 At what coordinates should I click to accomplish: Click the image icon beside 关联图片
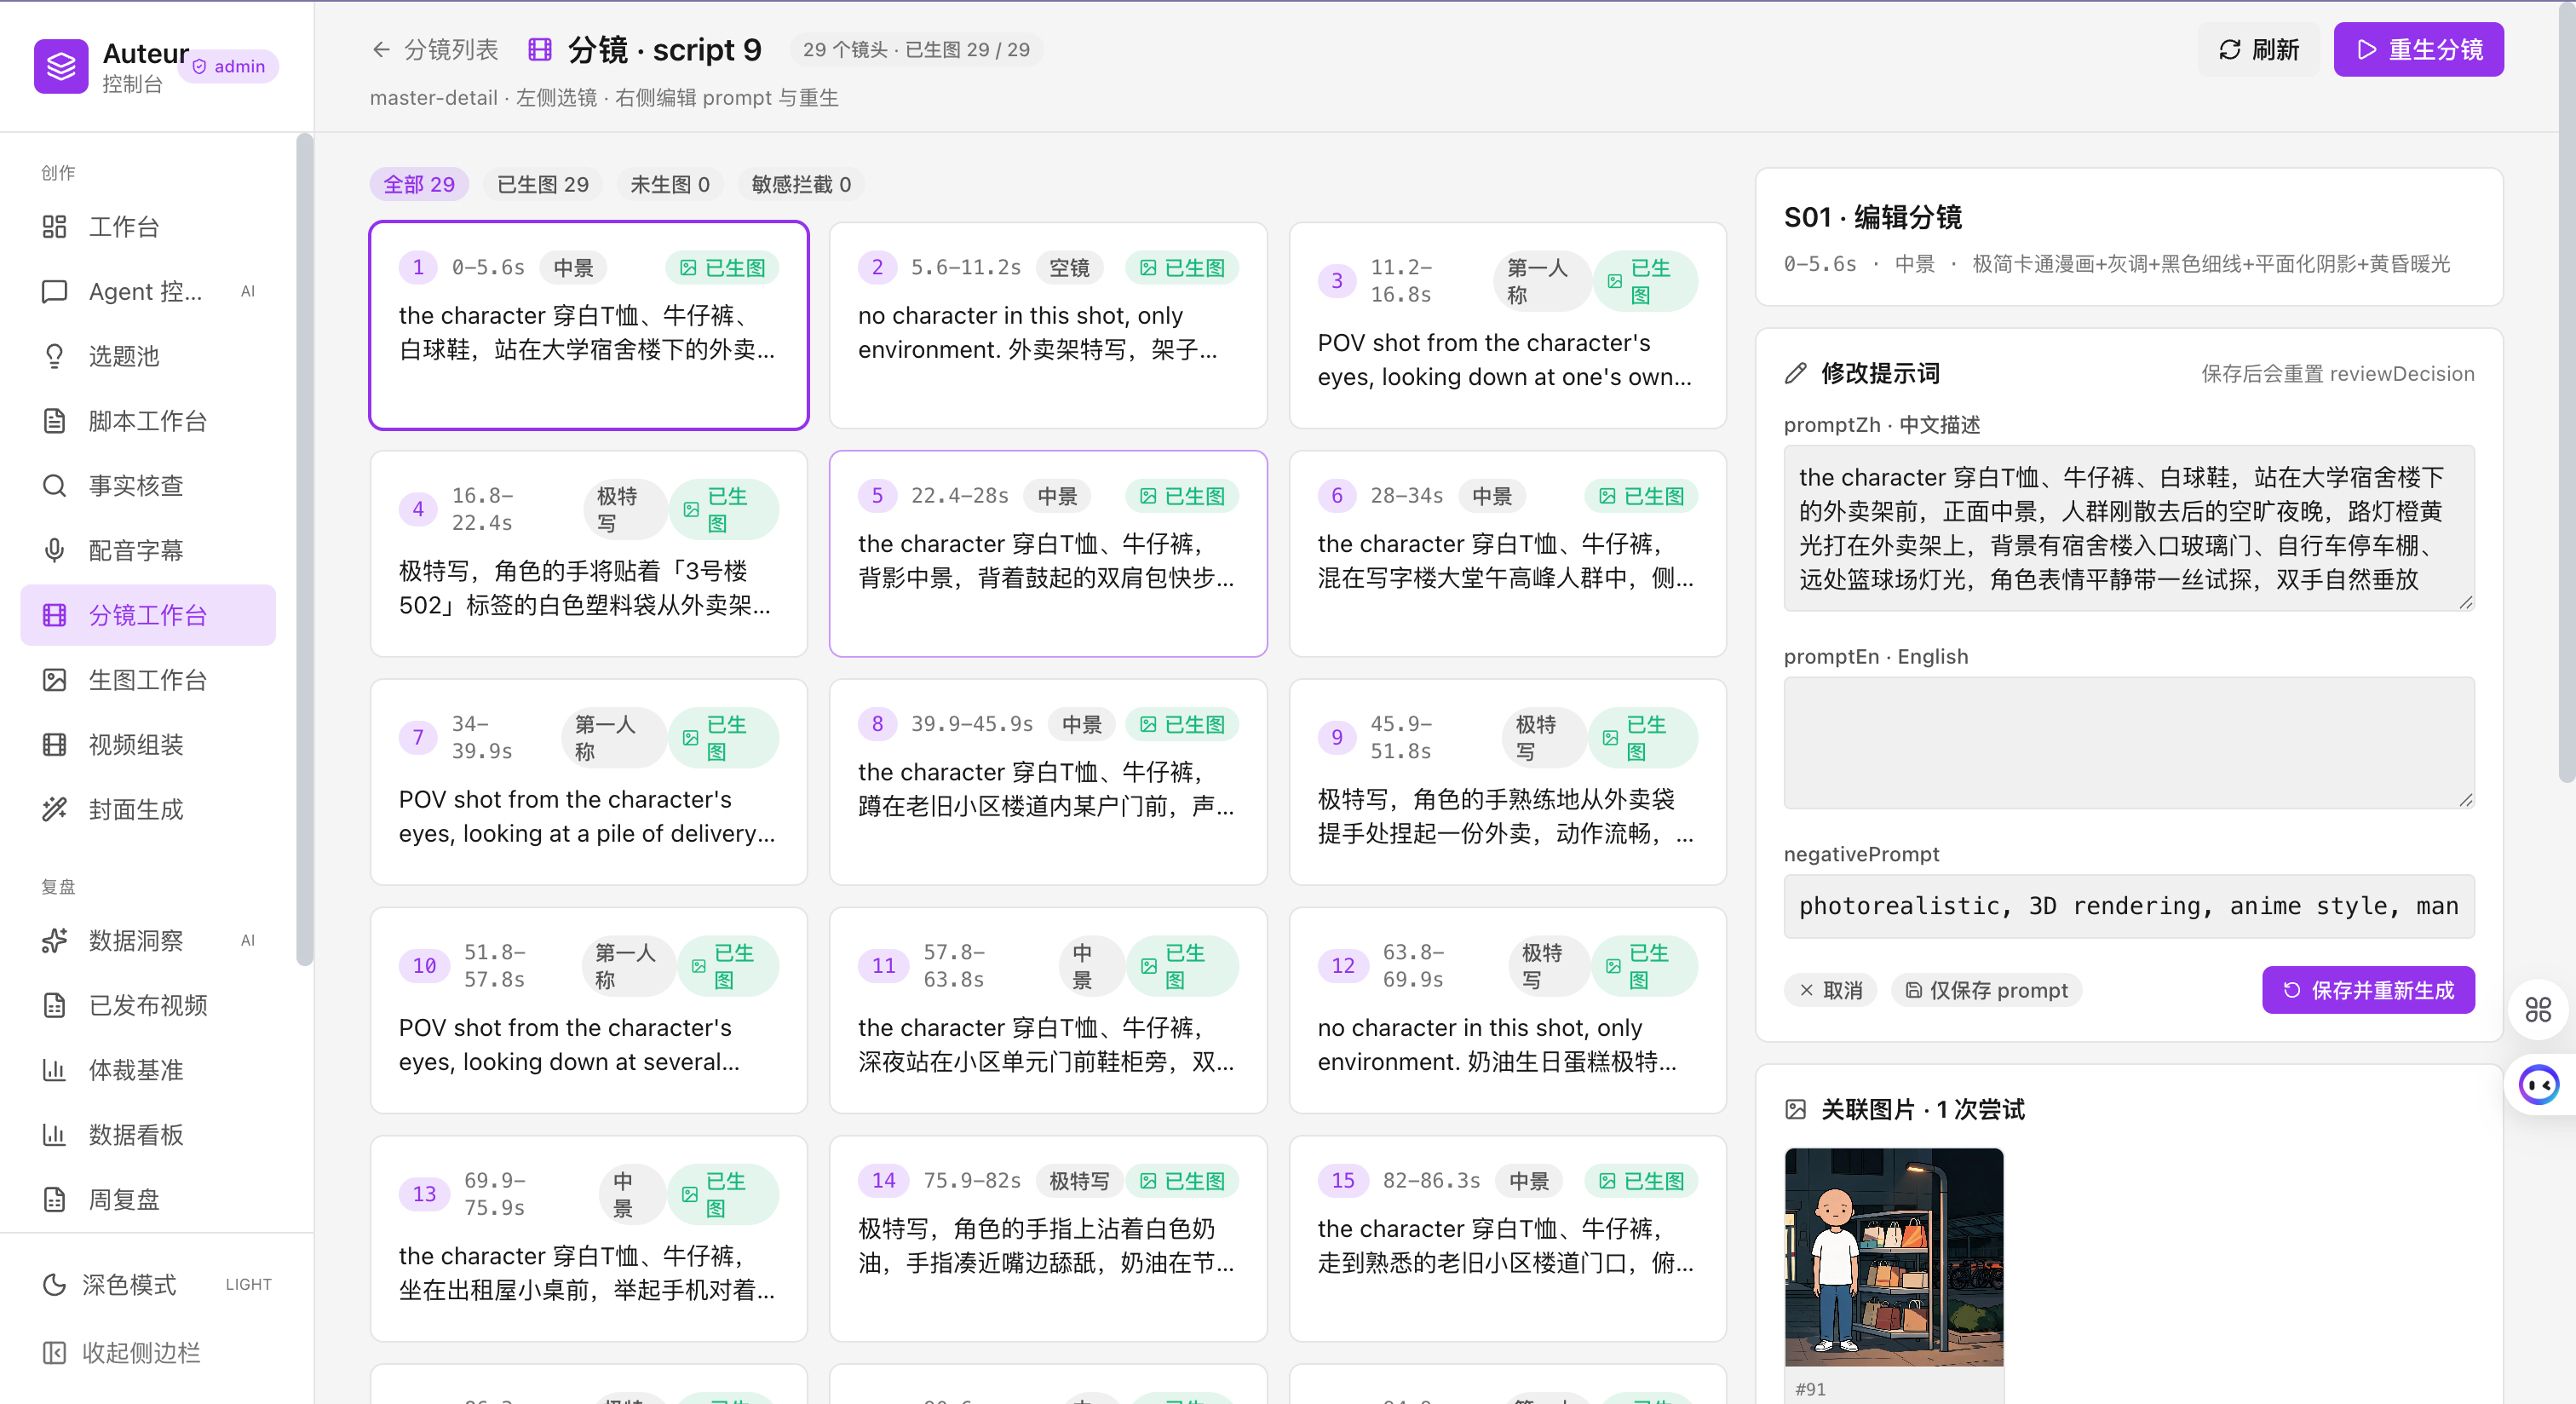pos(1796,1109)
